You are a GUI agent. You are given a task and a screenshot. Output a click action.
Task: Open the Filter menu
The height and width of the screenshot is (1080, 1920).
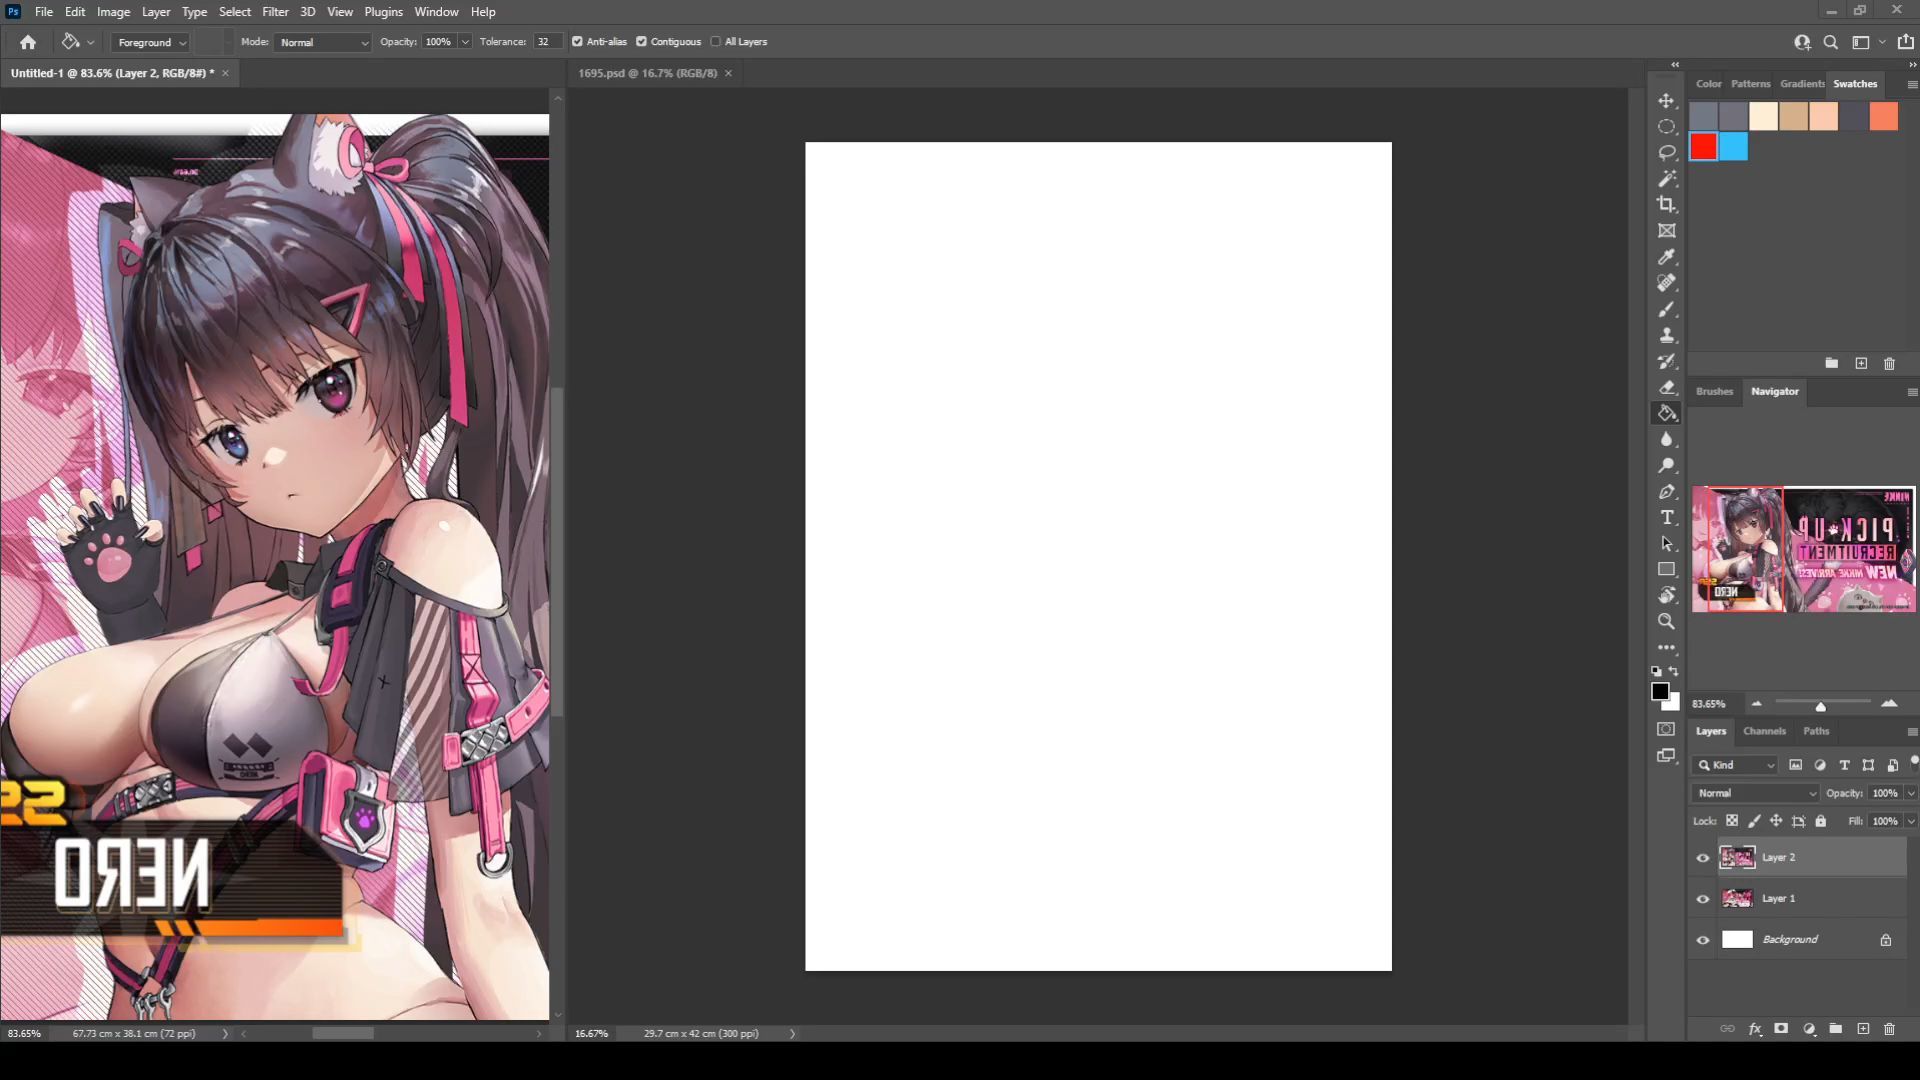point(275,12)
